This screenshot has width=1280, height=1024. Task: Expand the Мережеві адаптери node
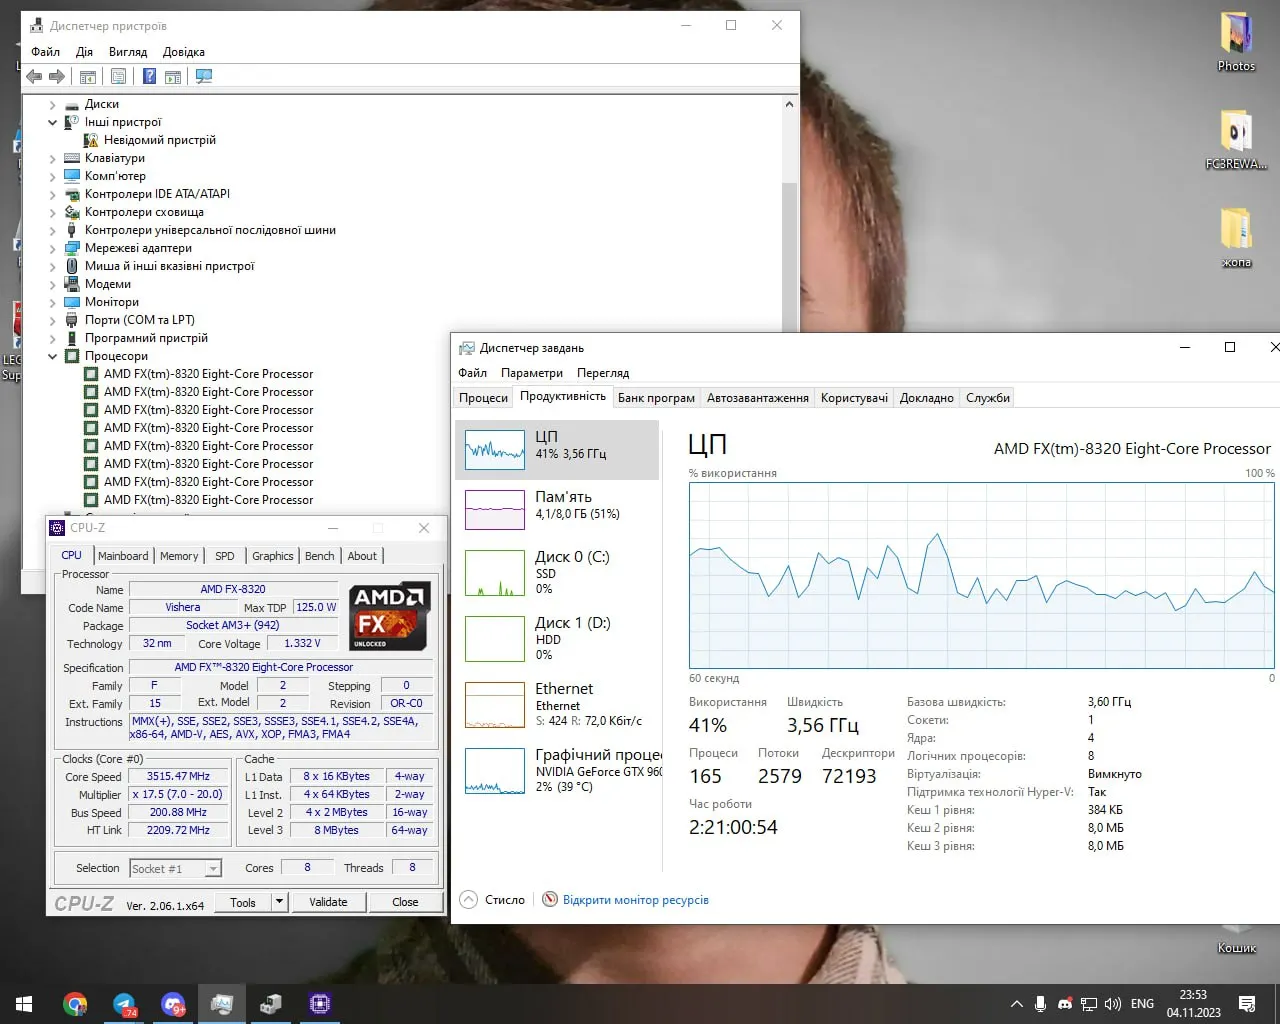(53, 248)
